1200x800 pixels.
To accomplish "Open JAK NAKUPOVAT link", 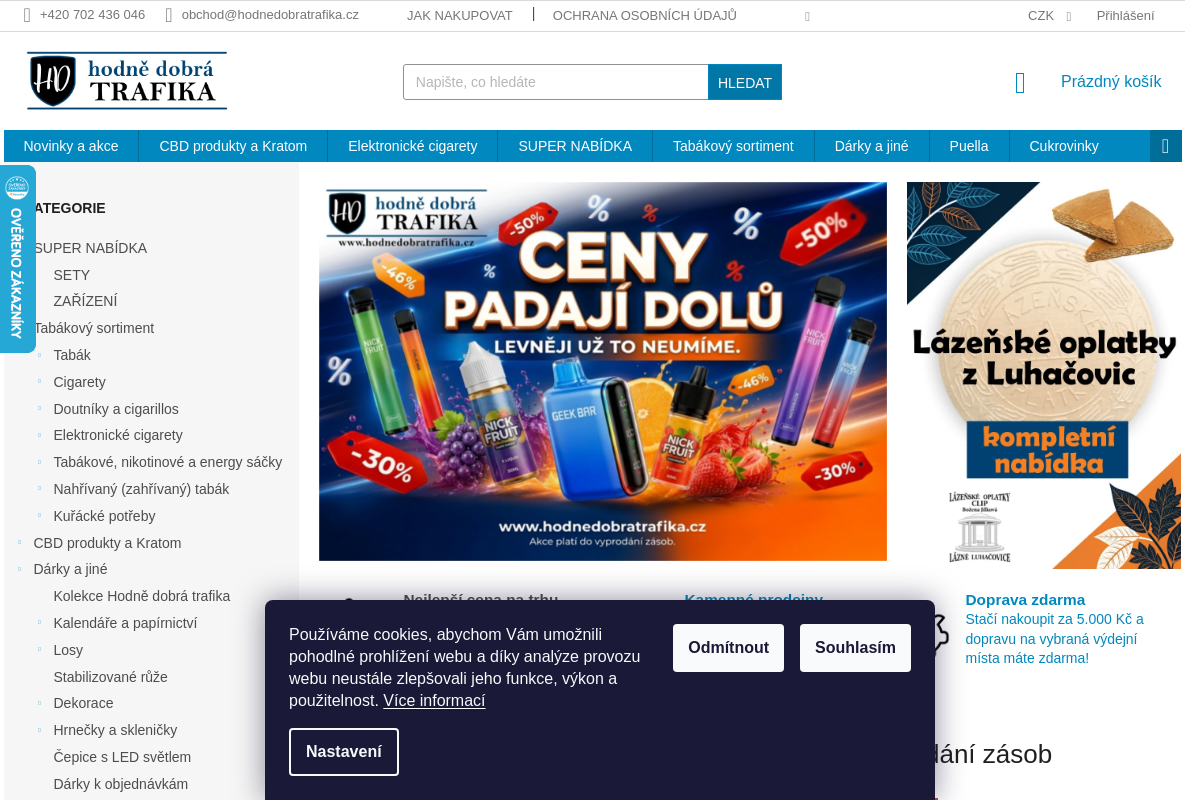I will pyautogui.click(x=460, y=16).
